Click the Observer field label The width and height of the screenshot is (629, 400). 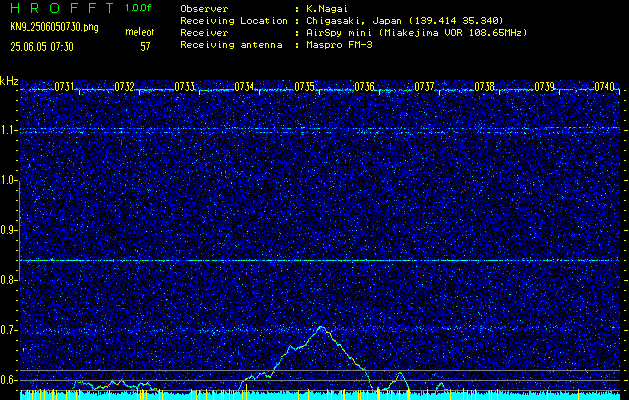204,9
